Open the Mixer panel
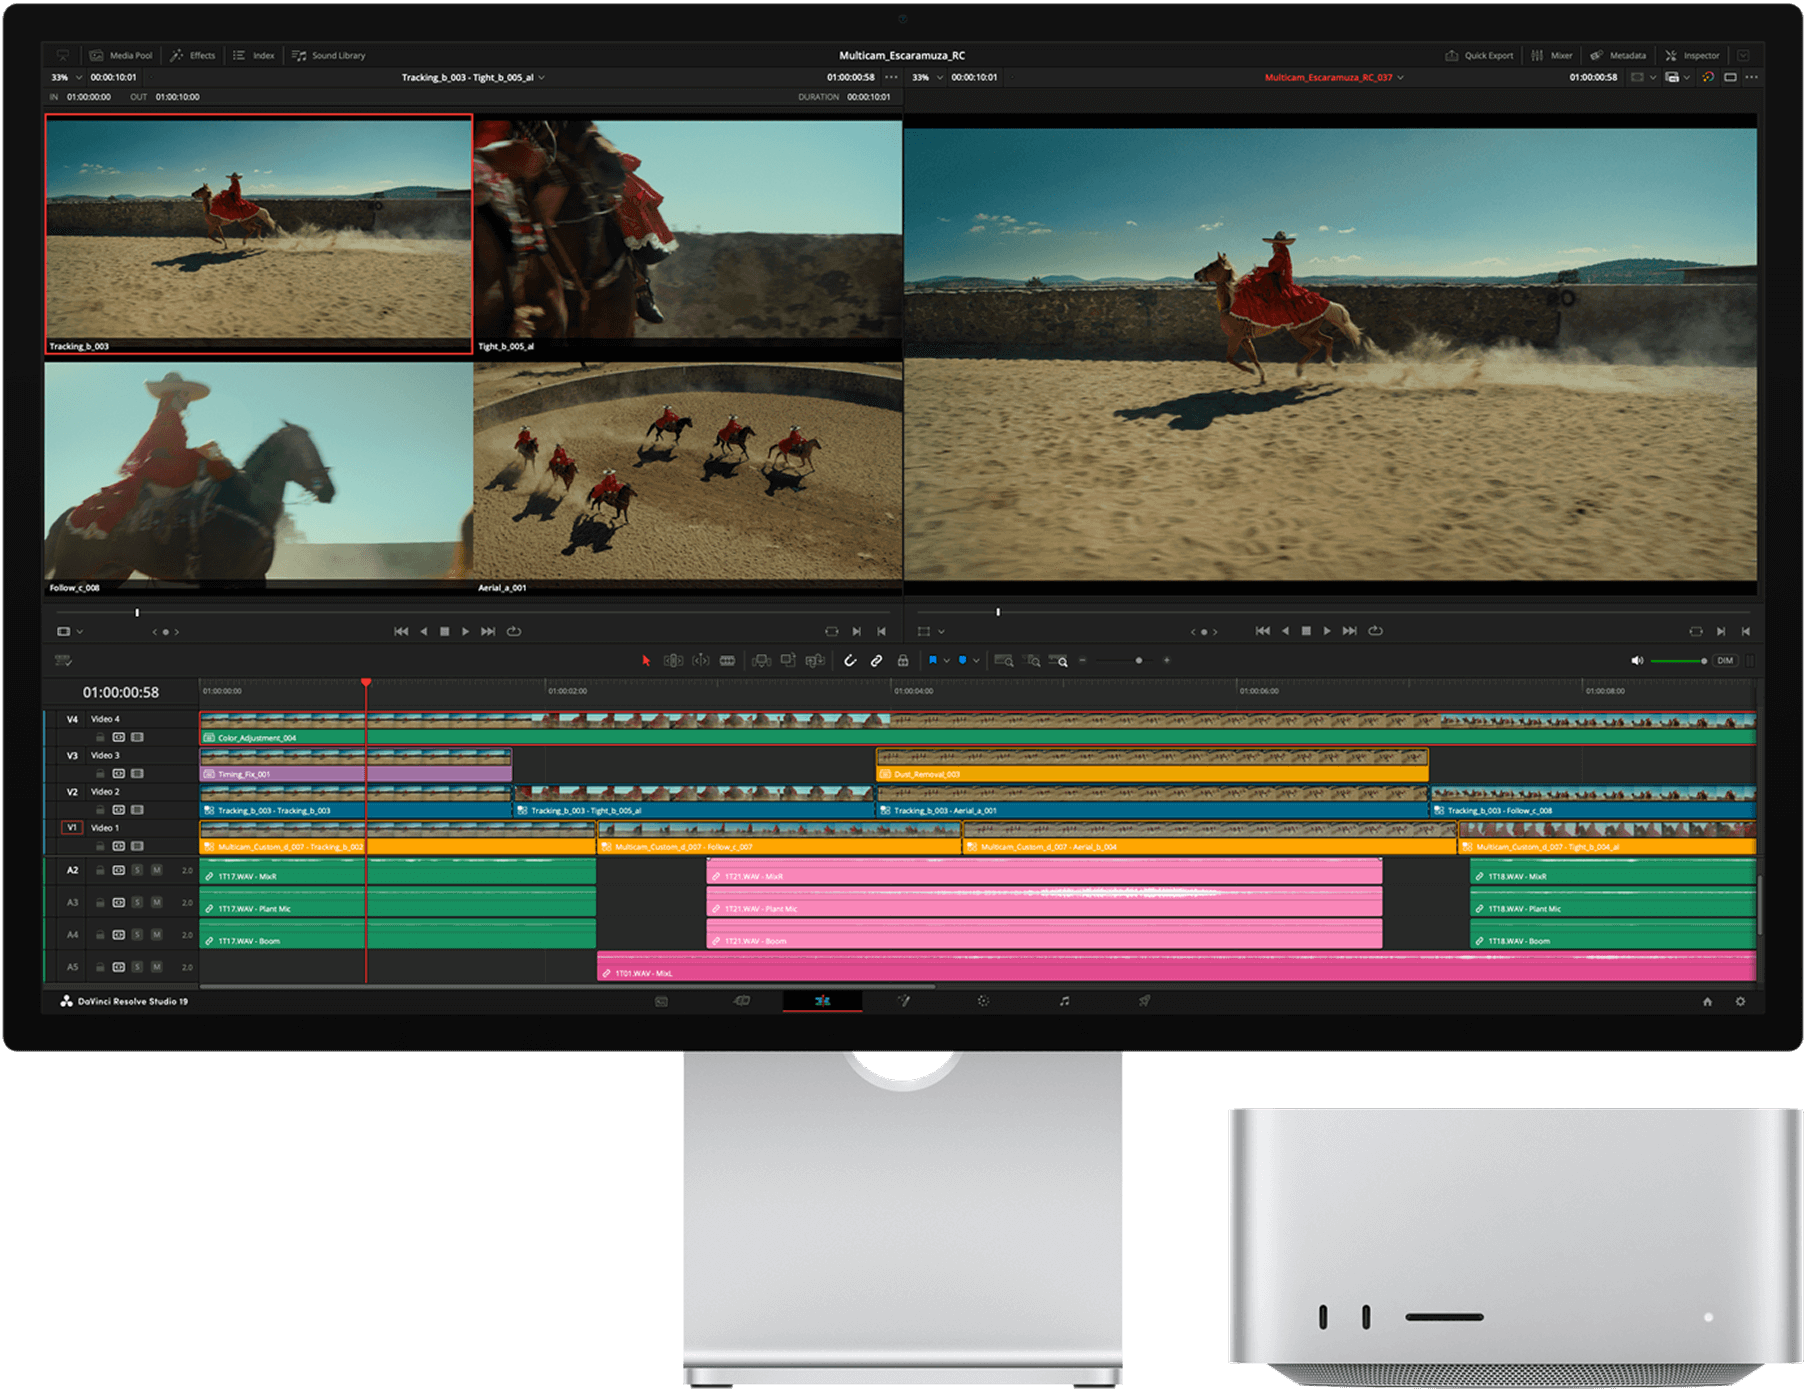 [x=1552, y=56]
